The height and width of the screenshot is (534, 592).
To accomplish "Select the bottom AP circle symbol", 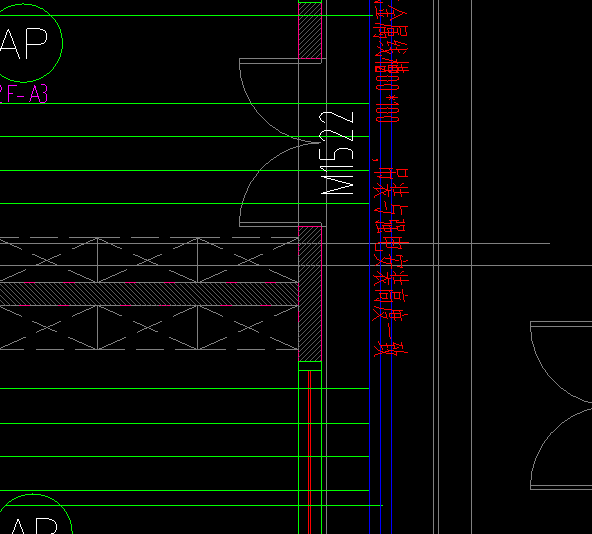I will (34, 514).
